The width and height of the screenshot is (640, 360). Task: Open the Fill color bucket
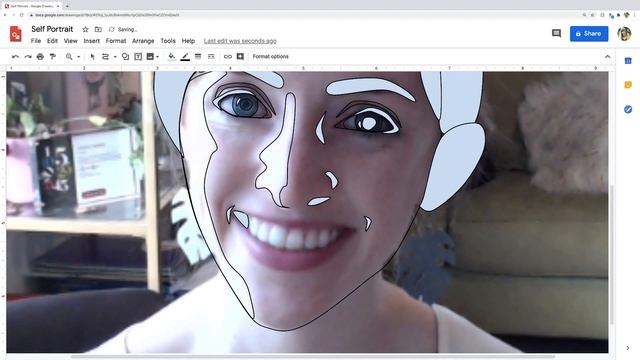coord(172,57)
